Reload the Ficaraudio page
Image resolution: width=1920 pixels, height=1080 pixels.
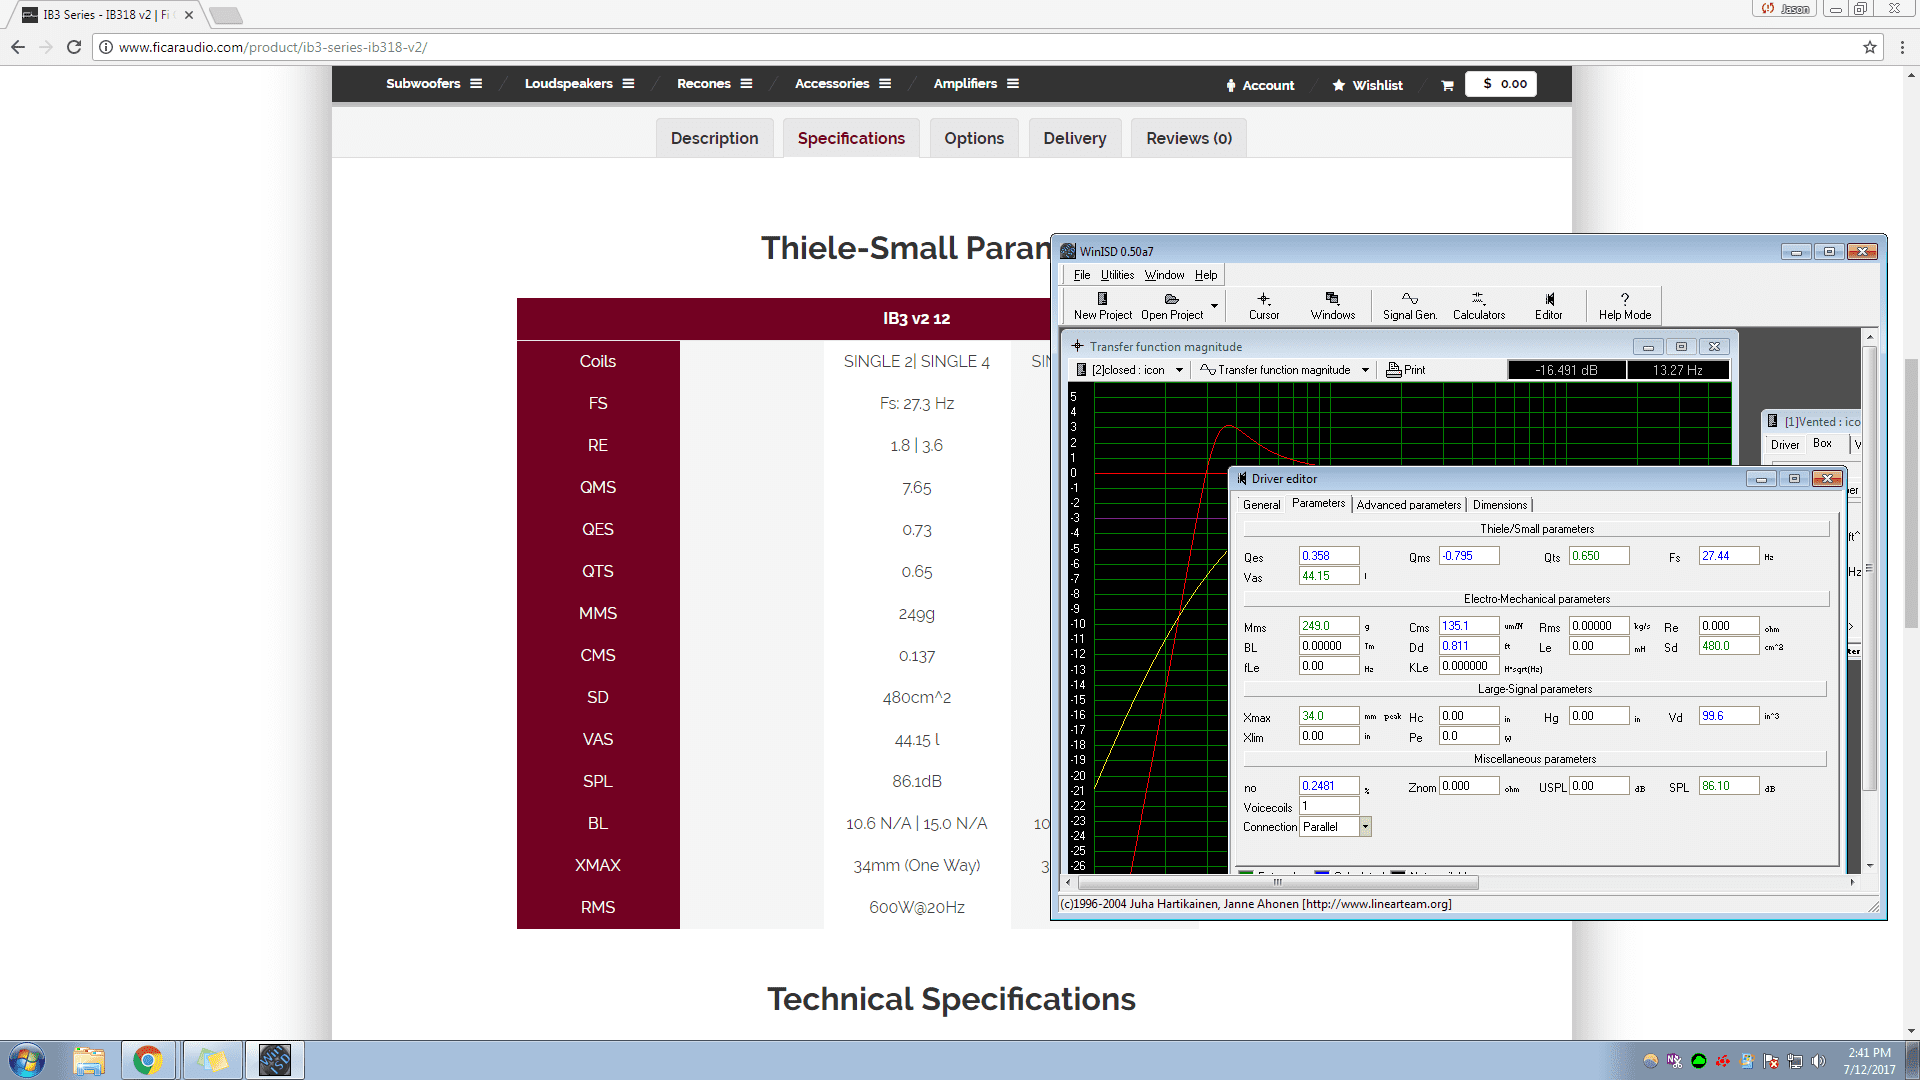point(74,47)
